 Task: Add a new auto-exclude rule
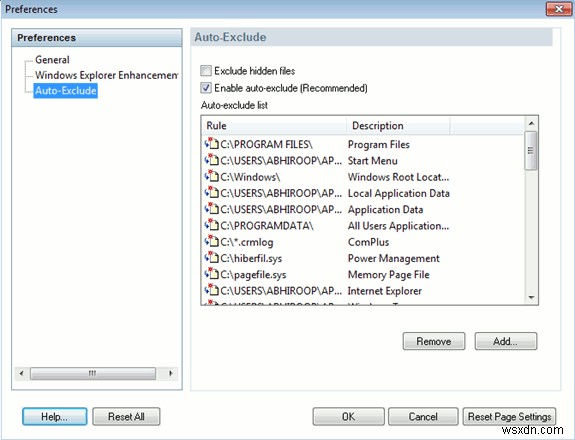tap(506, 341)
